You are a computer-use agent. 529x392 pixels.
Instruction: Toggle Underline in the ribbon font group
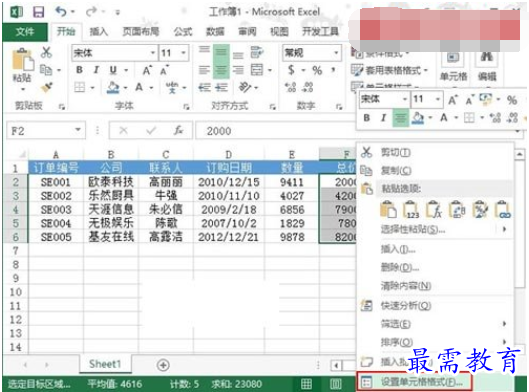coord(113,70)
